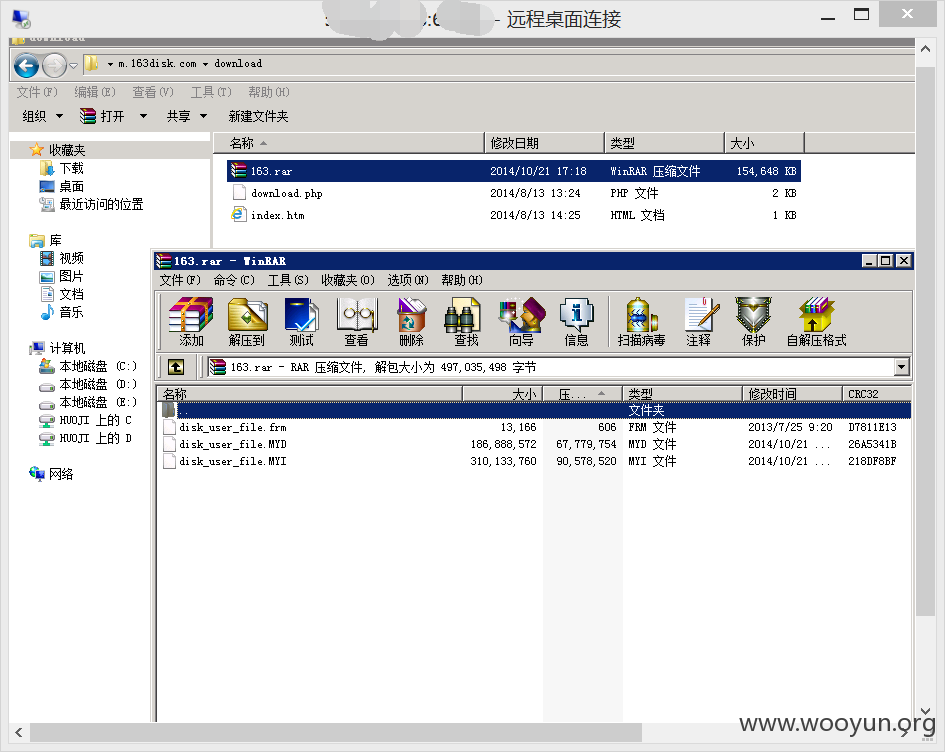This screenshot has width=945, height=752.
Task: Click the horizontal scrollbar at bottom
Action: click(336, 732)
